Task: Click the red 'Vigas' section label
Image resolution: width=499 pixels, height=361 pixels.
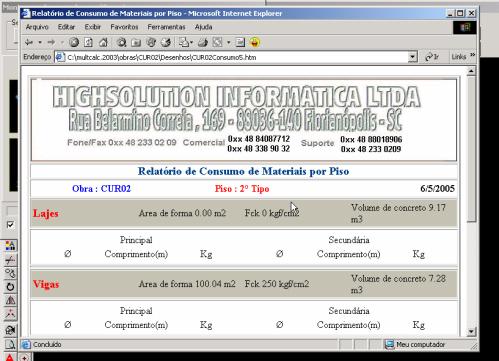Action: tap(46, 284)
